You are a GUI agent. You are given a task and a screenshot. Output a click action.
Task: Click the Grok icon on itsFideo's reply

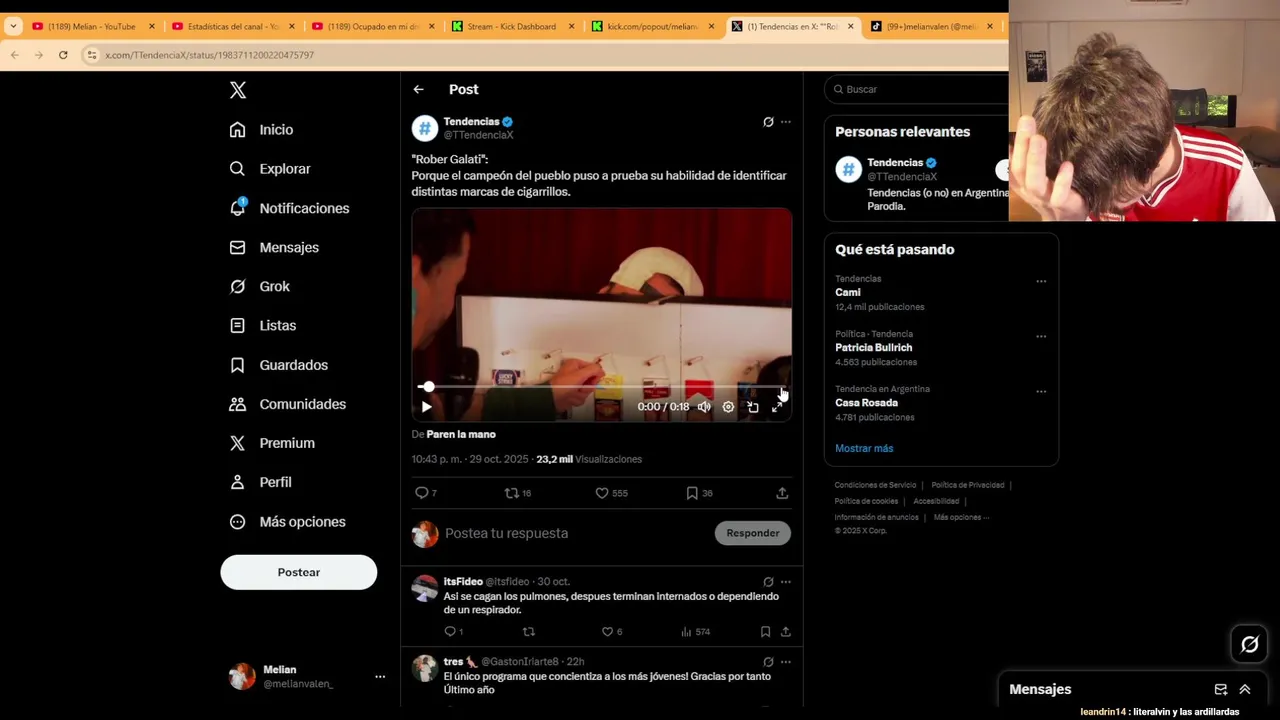click(x=768, y=582)
